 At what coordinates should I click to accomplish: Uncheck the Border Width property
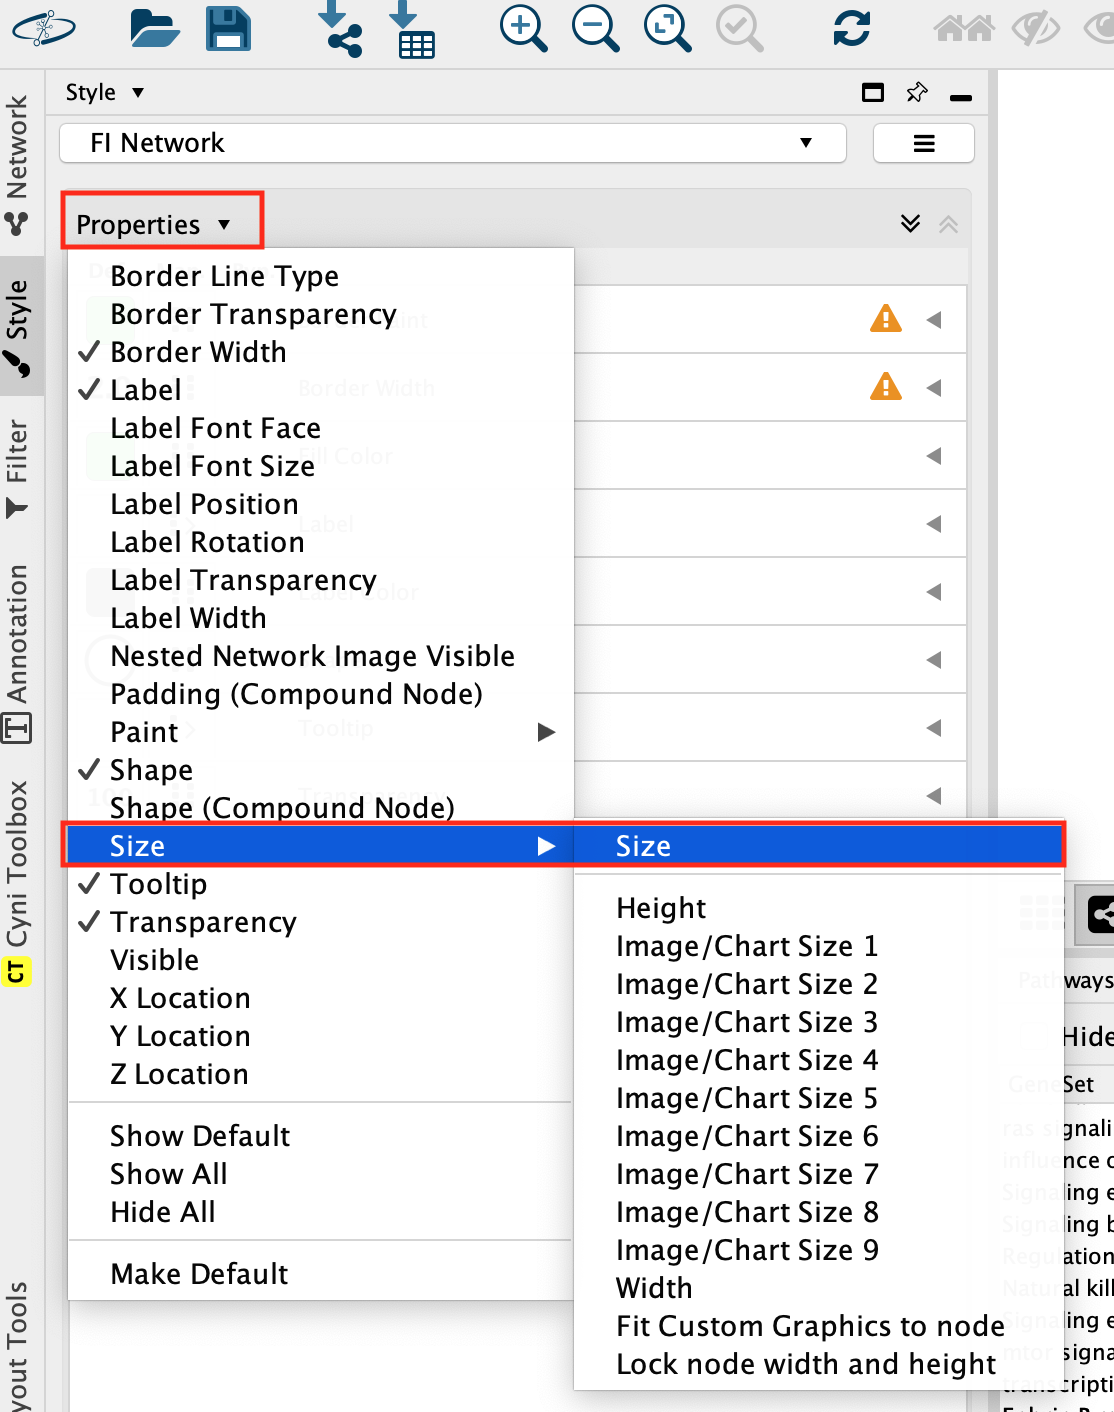(198, 352)
